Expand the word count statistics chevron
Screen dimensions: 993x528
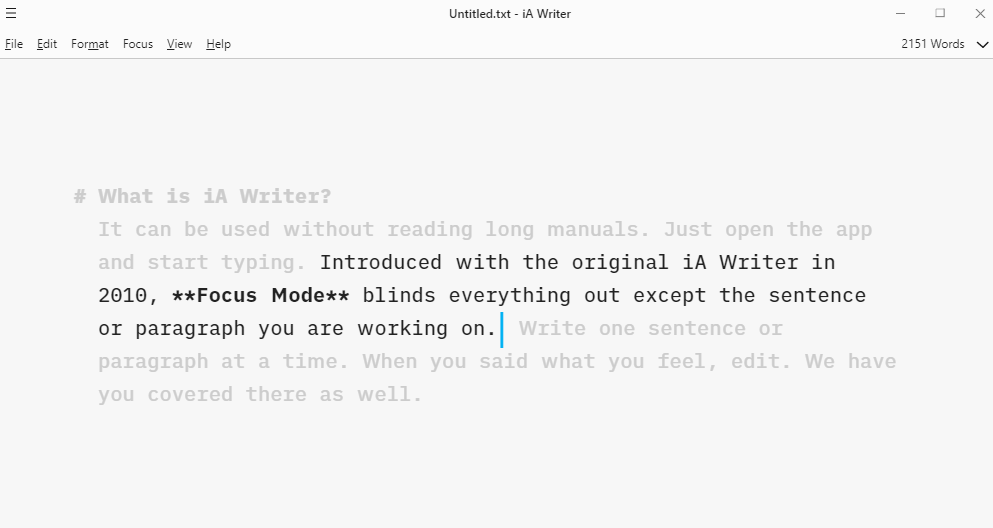coord(982,44)
